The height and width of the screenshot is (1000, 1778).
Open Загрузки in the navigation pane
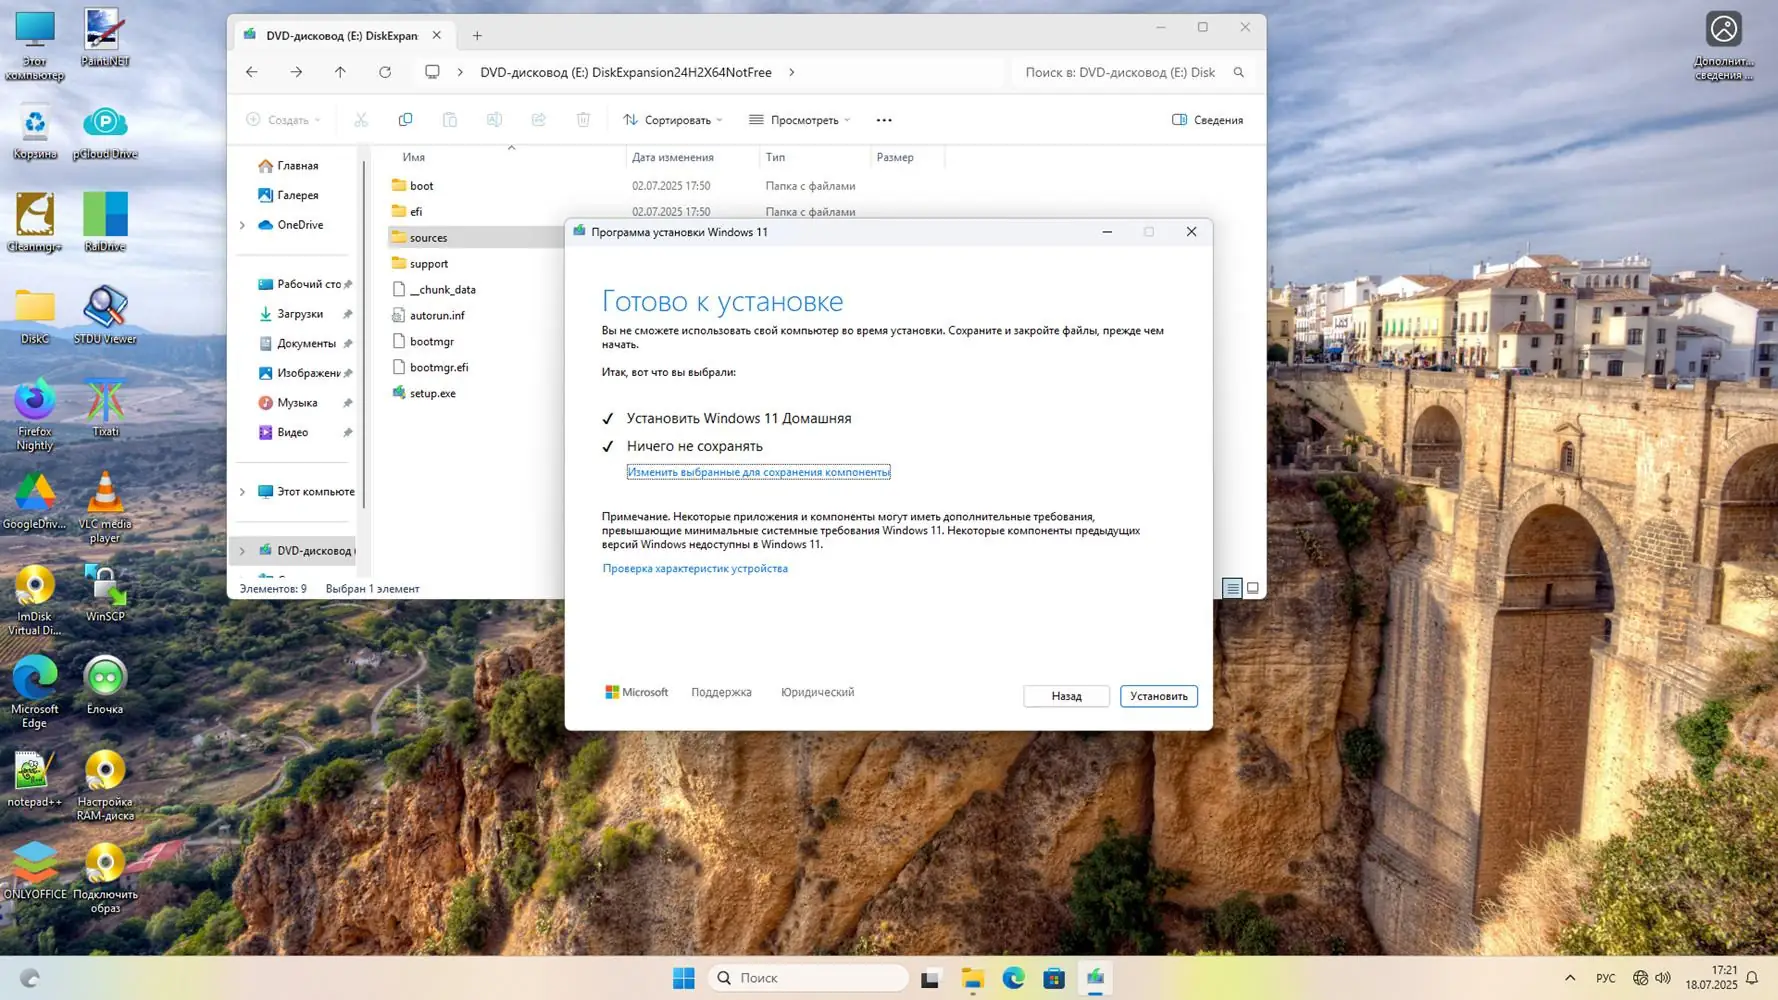click(300, 314)
